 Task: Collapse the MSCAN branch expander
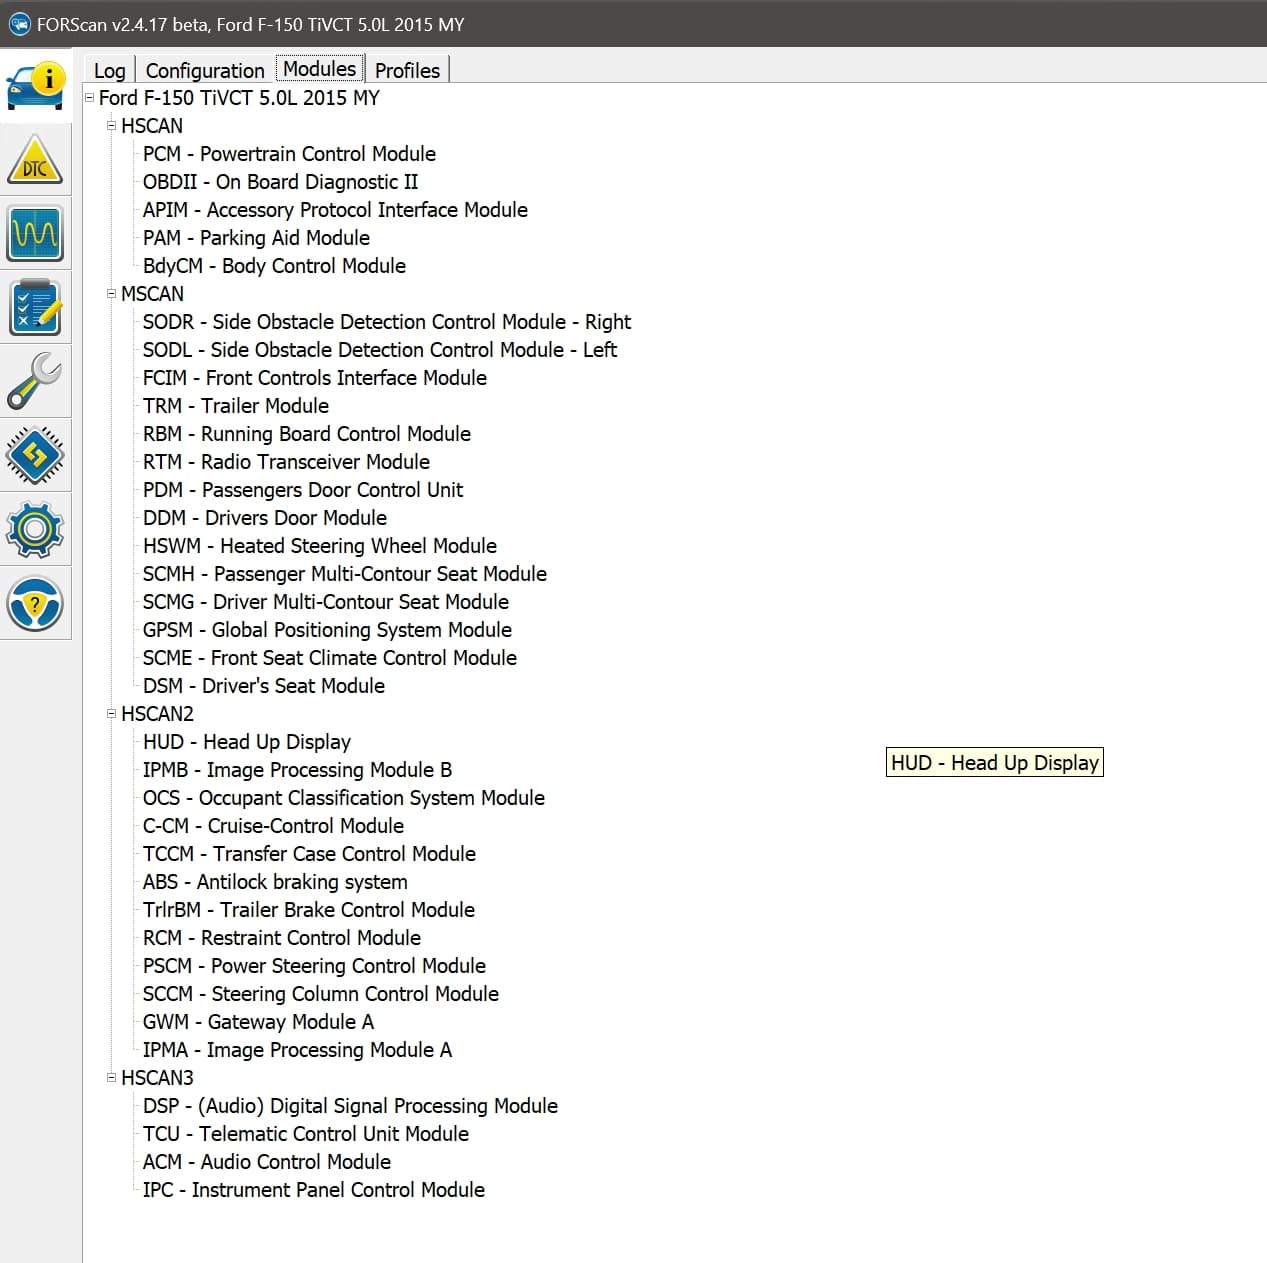coord(112,294)
